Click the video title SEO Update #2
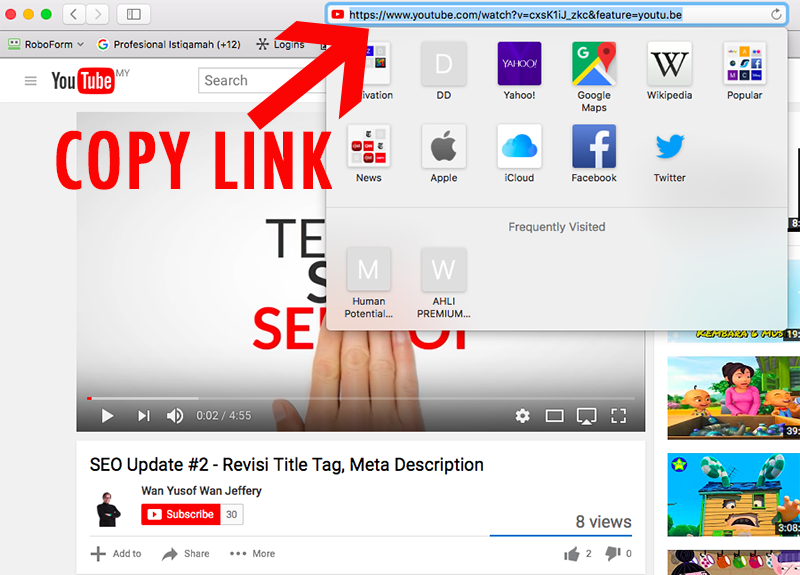This screenshot has width=800, height=575. click(286, 465)
